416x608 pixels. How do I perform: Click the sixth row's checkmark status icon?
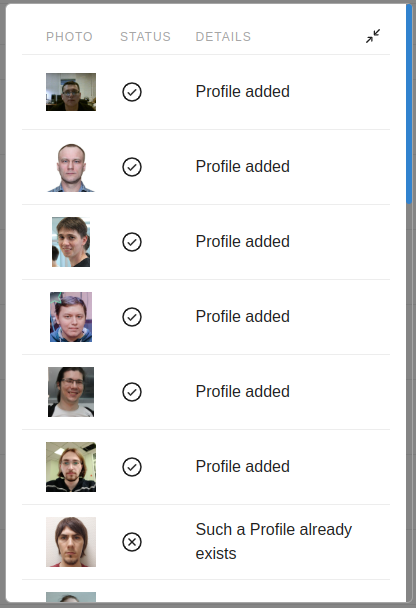(x=132, y=467)
